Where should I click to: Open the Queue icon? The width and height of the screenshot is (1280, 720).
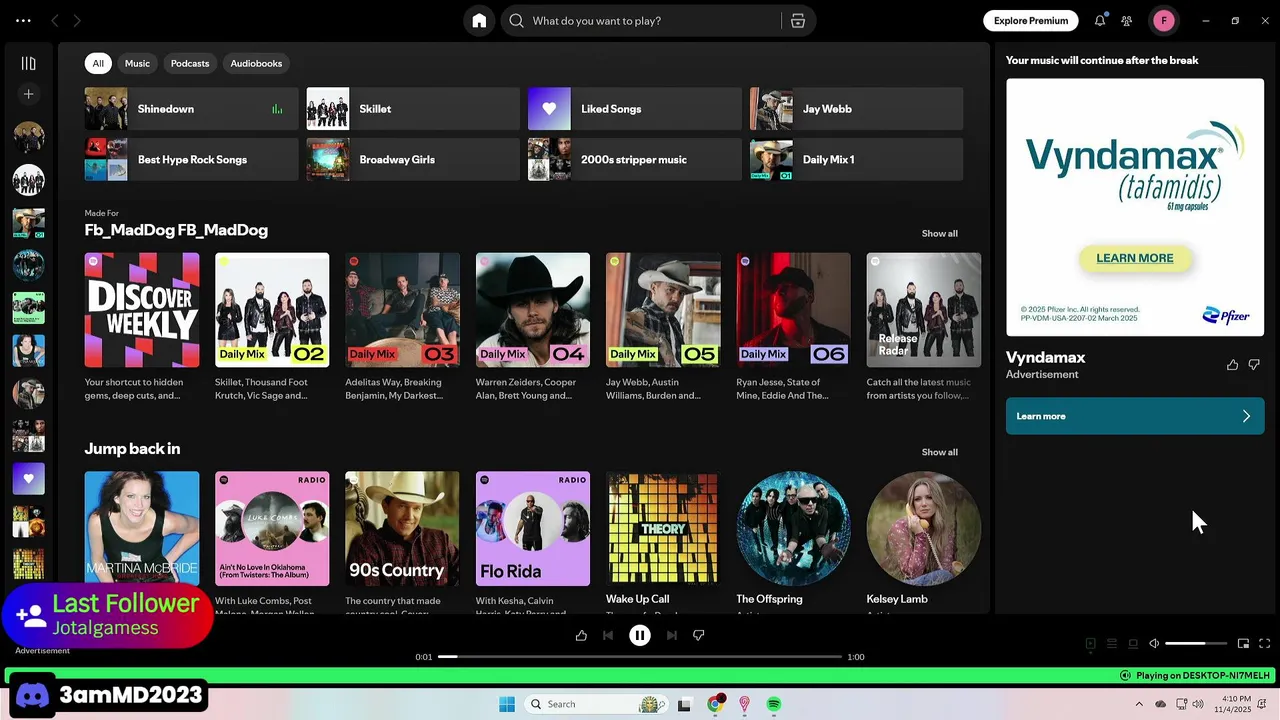[x=1112, y=644]
